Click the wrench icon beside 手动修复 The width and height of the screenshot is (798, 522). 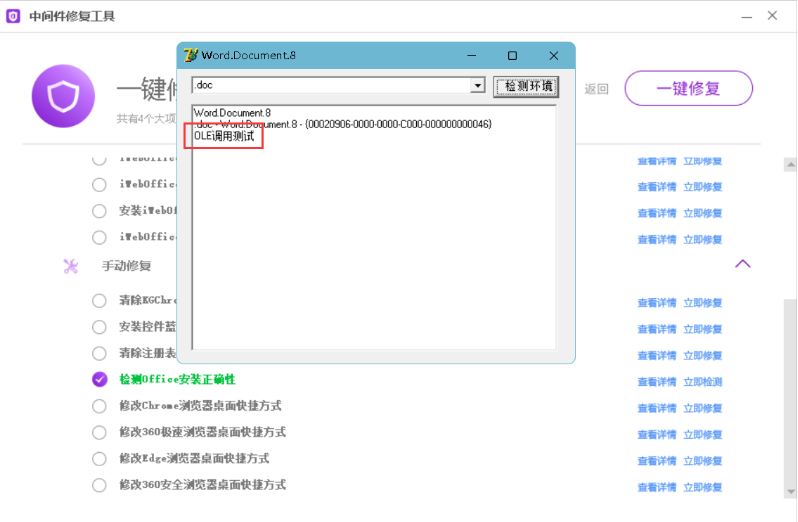pos(71,266)
